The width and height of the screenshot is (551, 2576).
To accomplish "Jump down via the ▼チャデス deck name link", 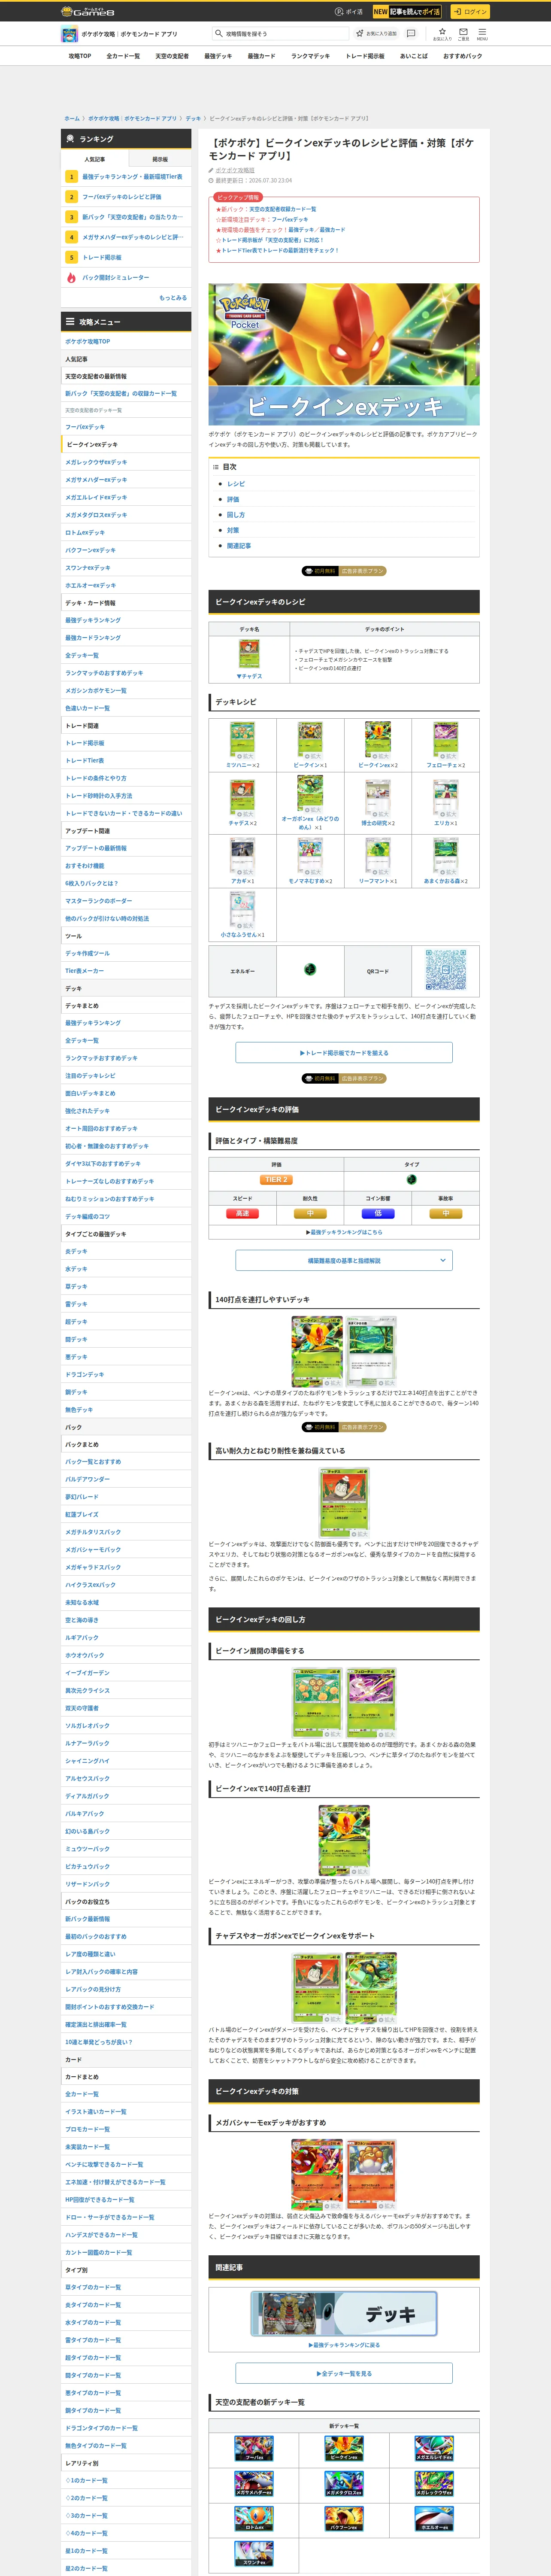I will [249, 676].
